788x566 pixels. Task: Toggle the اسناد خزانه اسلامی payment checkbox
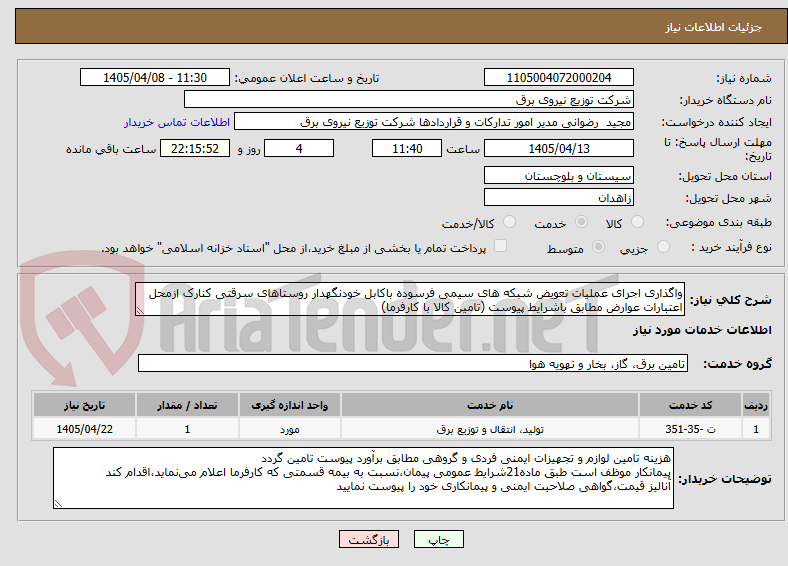coord(501,246)
